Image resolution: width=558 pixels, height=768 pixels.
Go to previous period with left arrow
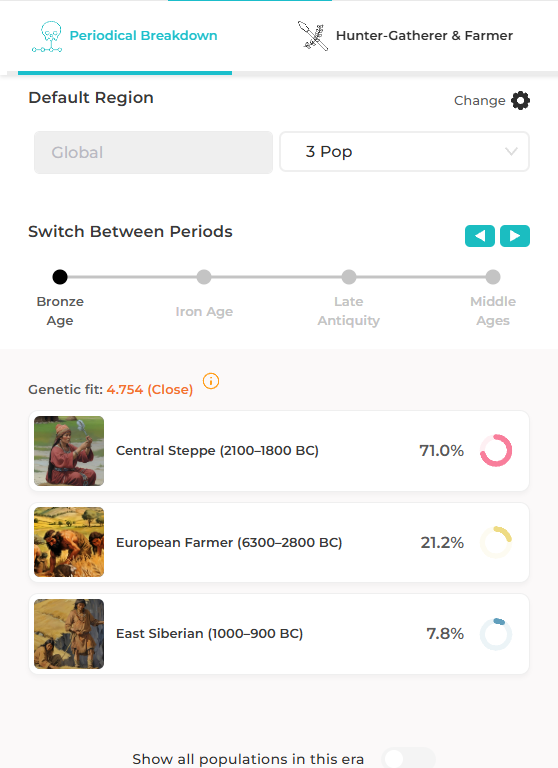tap(480, 236)
